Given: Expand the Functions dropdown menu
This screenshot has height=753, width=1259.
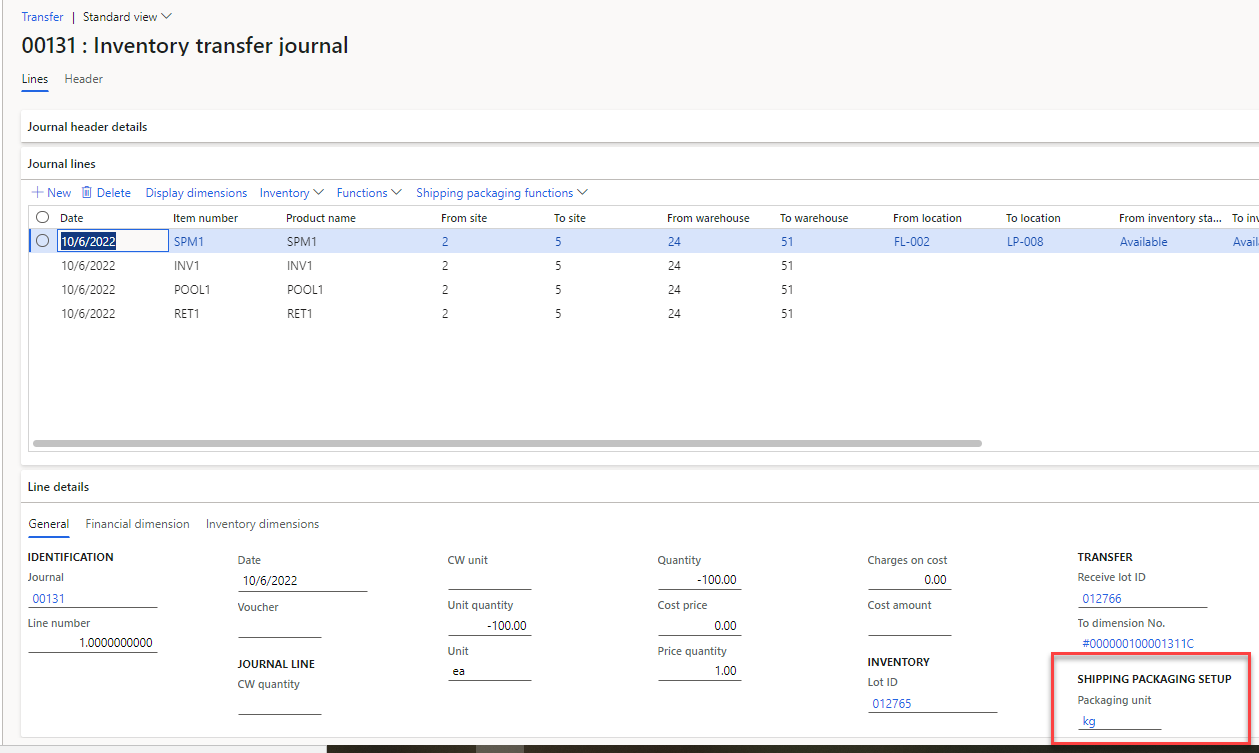Looking at the screenshot, I should click(368, 193).
